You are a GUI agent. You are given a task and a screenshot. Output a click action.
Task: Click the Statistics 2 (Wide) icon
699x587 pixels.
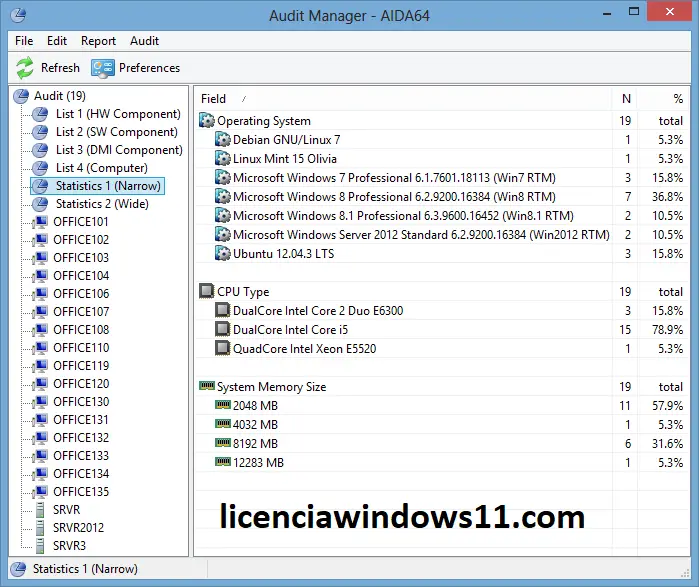coord(40,204)
